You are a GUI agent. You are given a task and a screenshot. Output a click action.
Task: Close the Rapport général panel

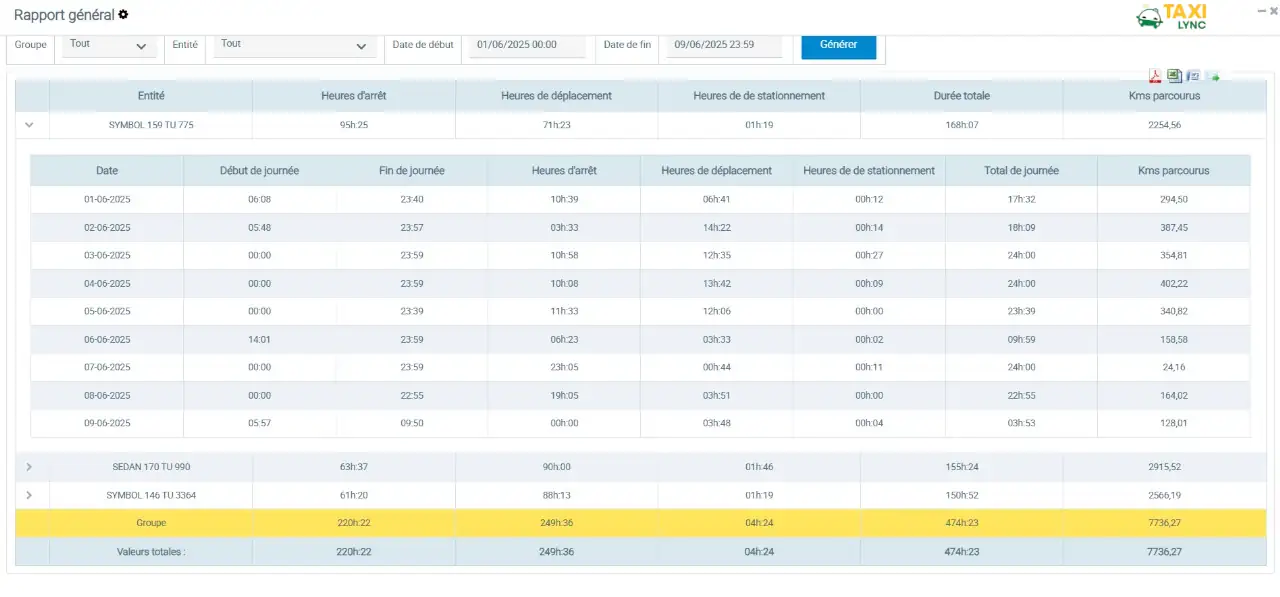tap(1276, 10)
